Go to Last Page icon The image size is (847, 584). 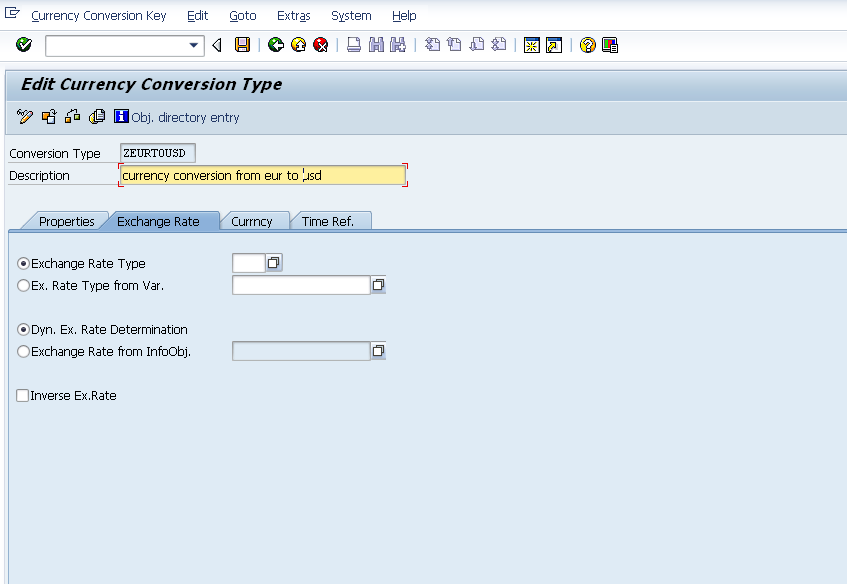coord(499,45)
